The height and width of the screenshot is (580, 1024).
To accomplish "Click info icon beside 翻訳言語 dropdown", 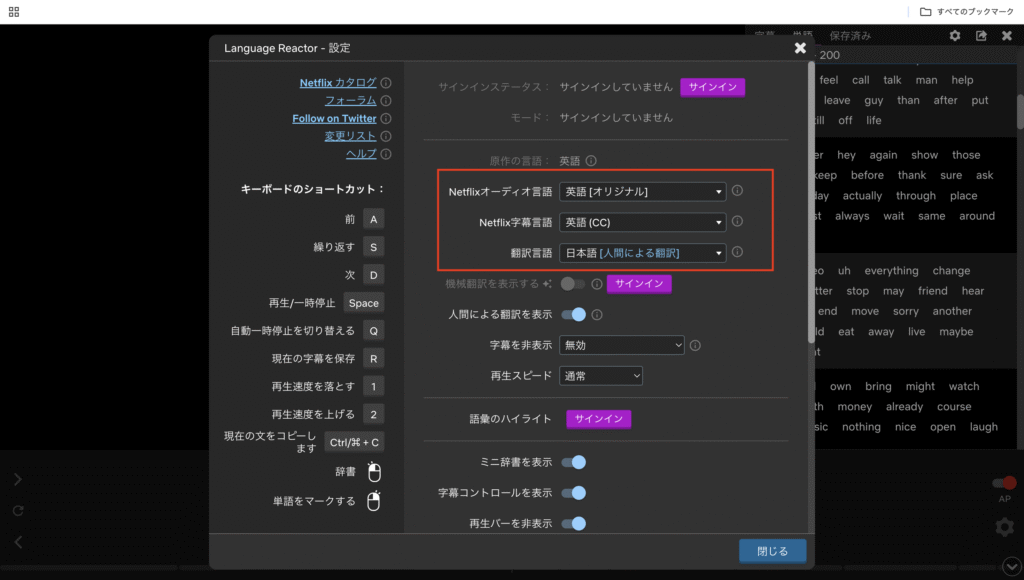I will [x=737, y=252].
